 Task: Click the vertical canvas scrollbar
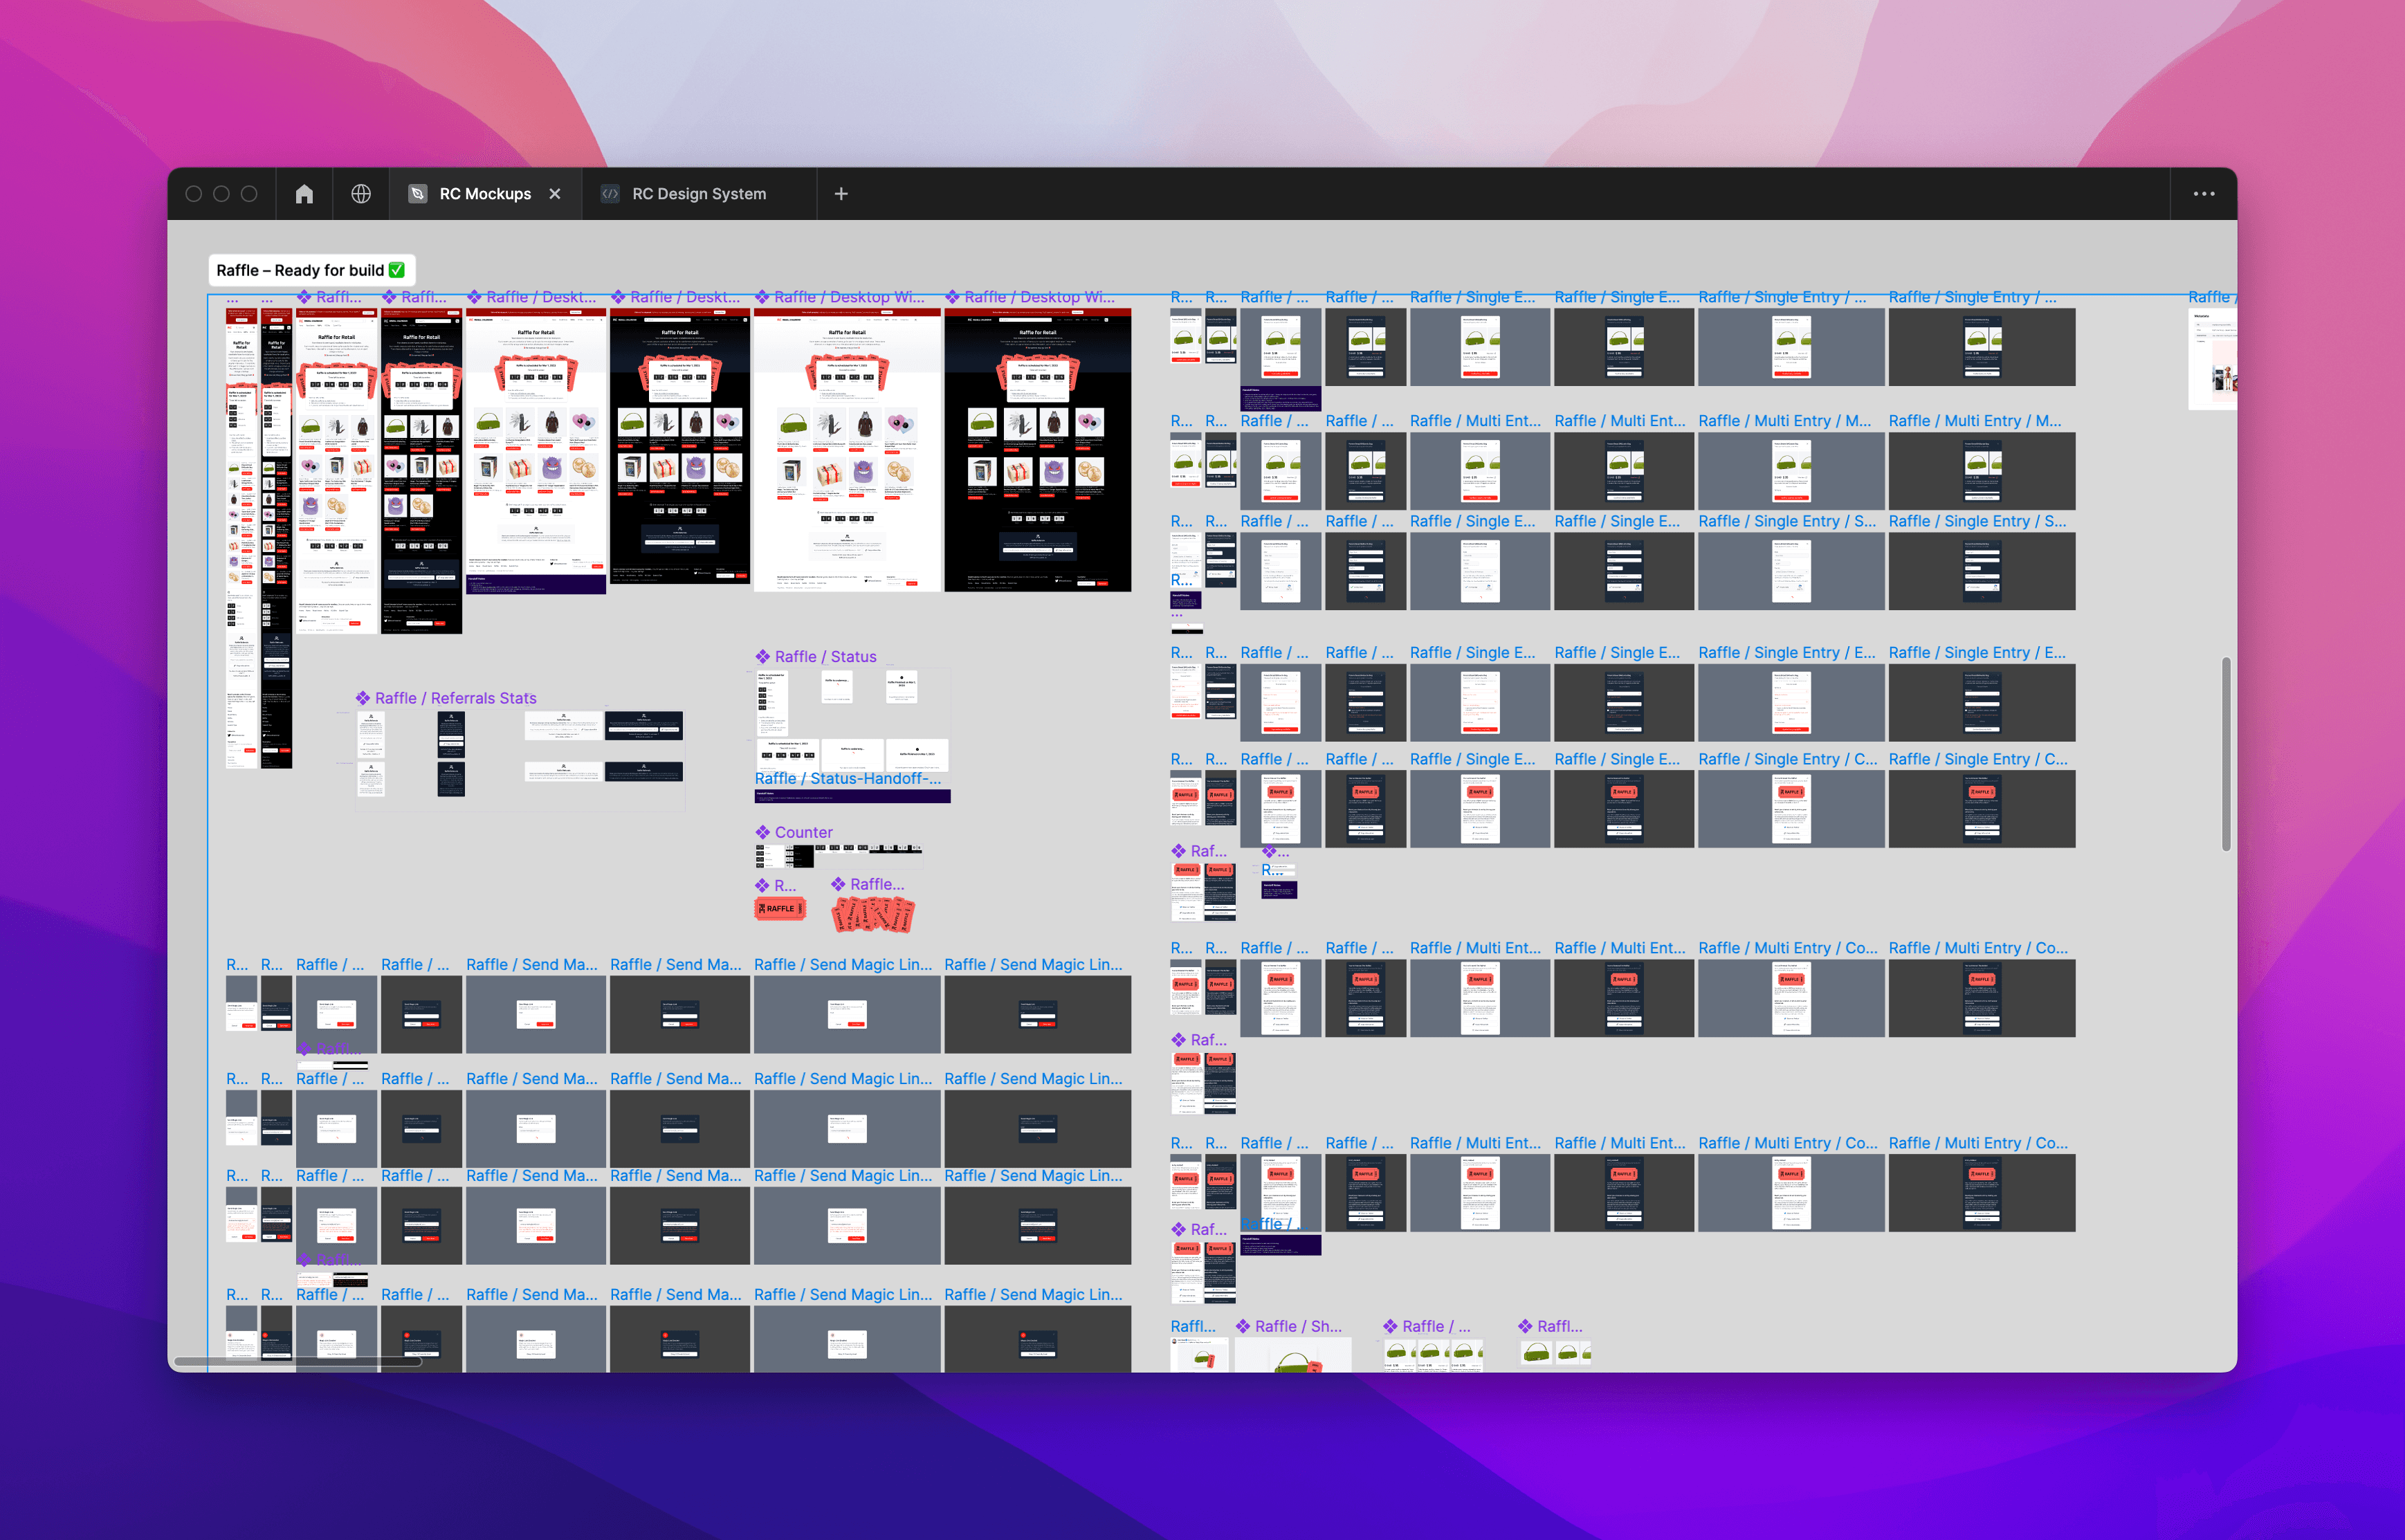pyautogui.click(x=2225, y=754)
